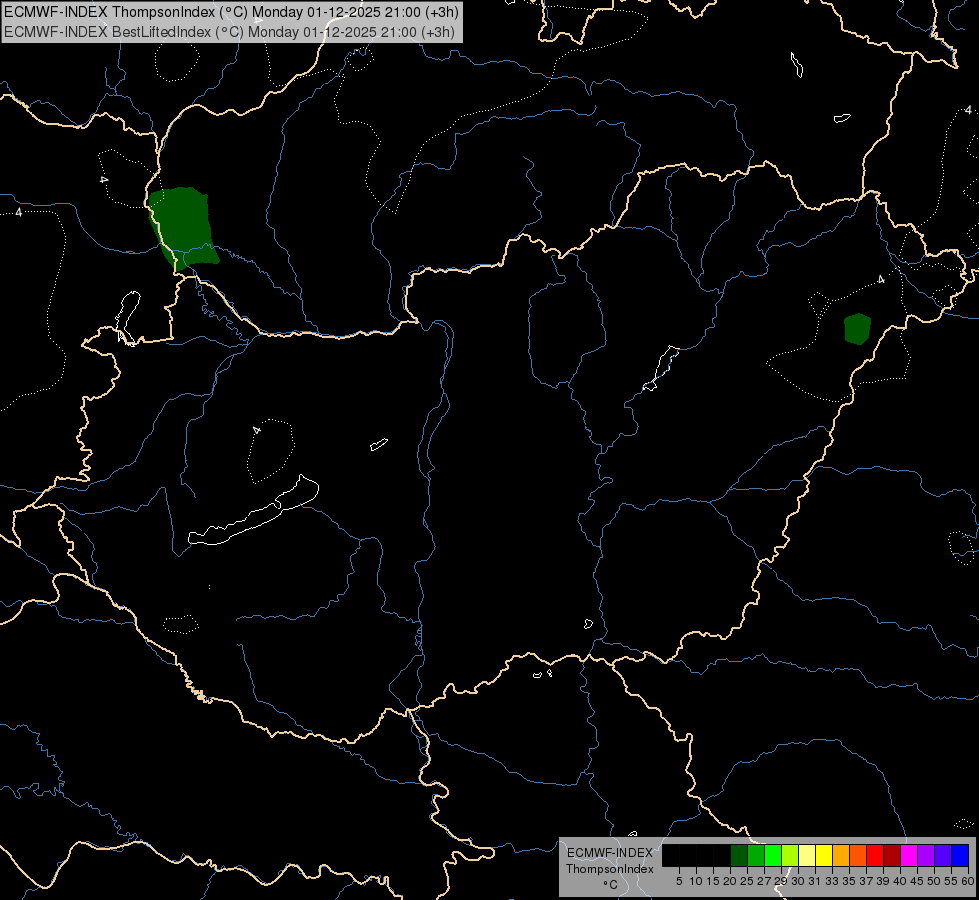Pick the pale yellow 30-31 legend swatch
This screenshot has height=900, width=979.
(807, 855)
